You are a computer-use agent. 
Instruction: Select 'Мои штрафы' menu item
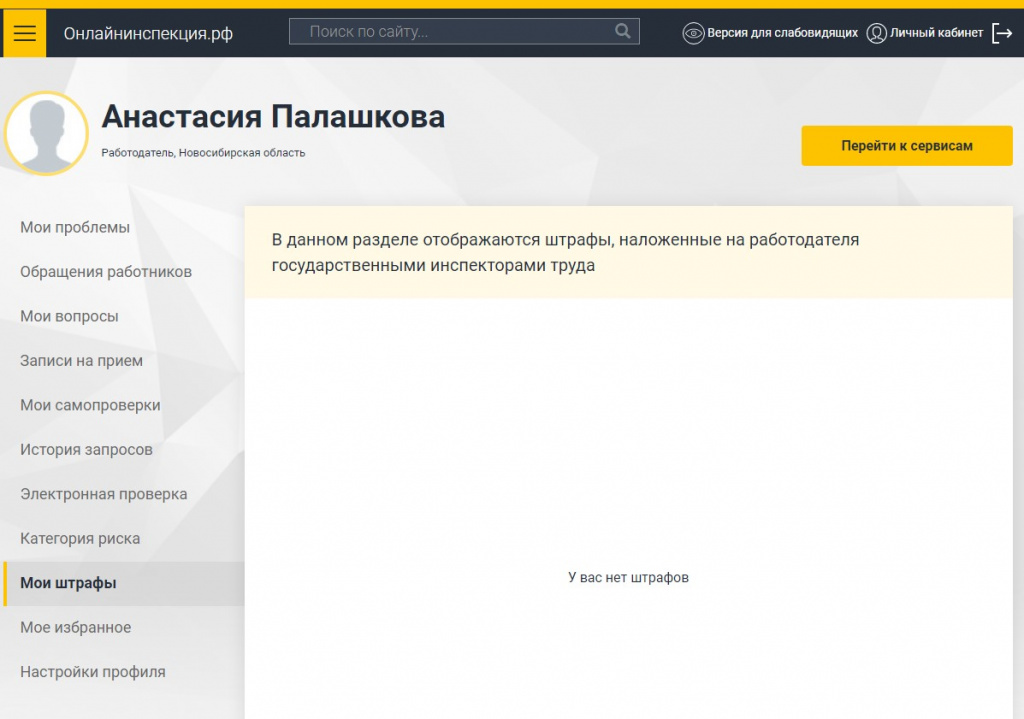point(124,583)
